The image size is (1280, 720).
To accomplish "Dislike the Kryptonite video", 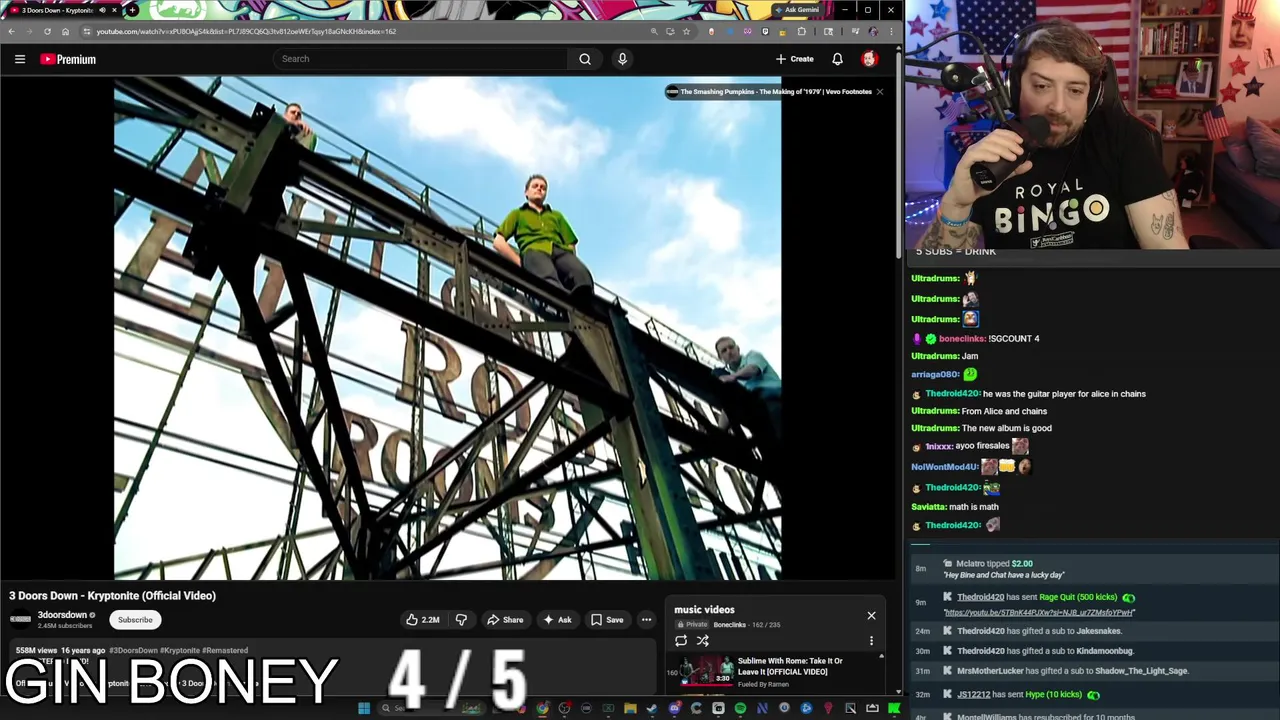I will (x=461, y=620).
